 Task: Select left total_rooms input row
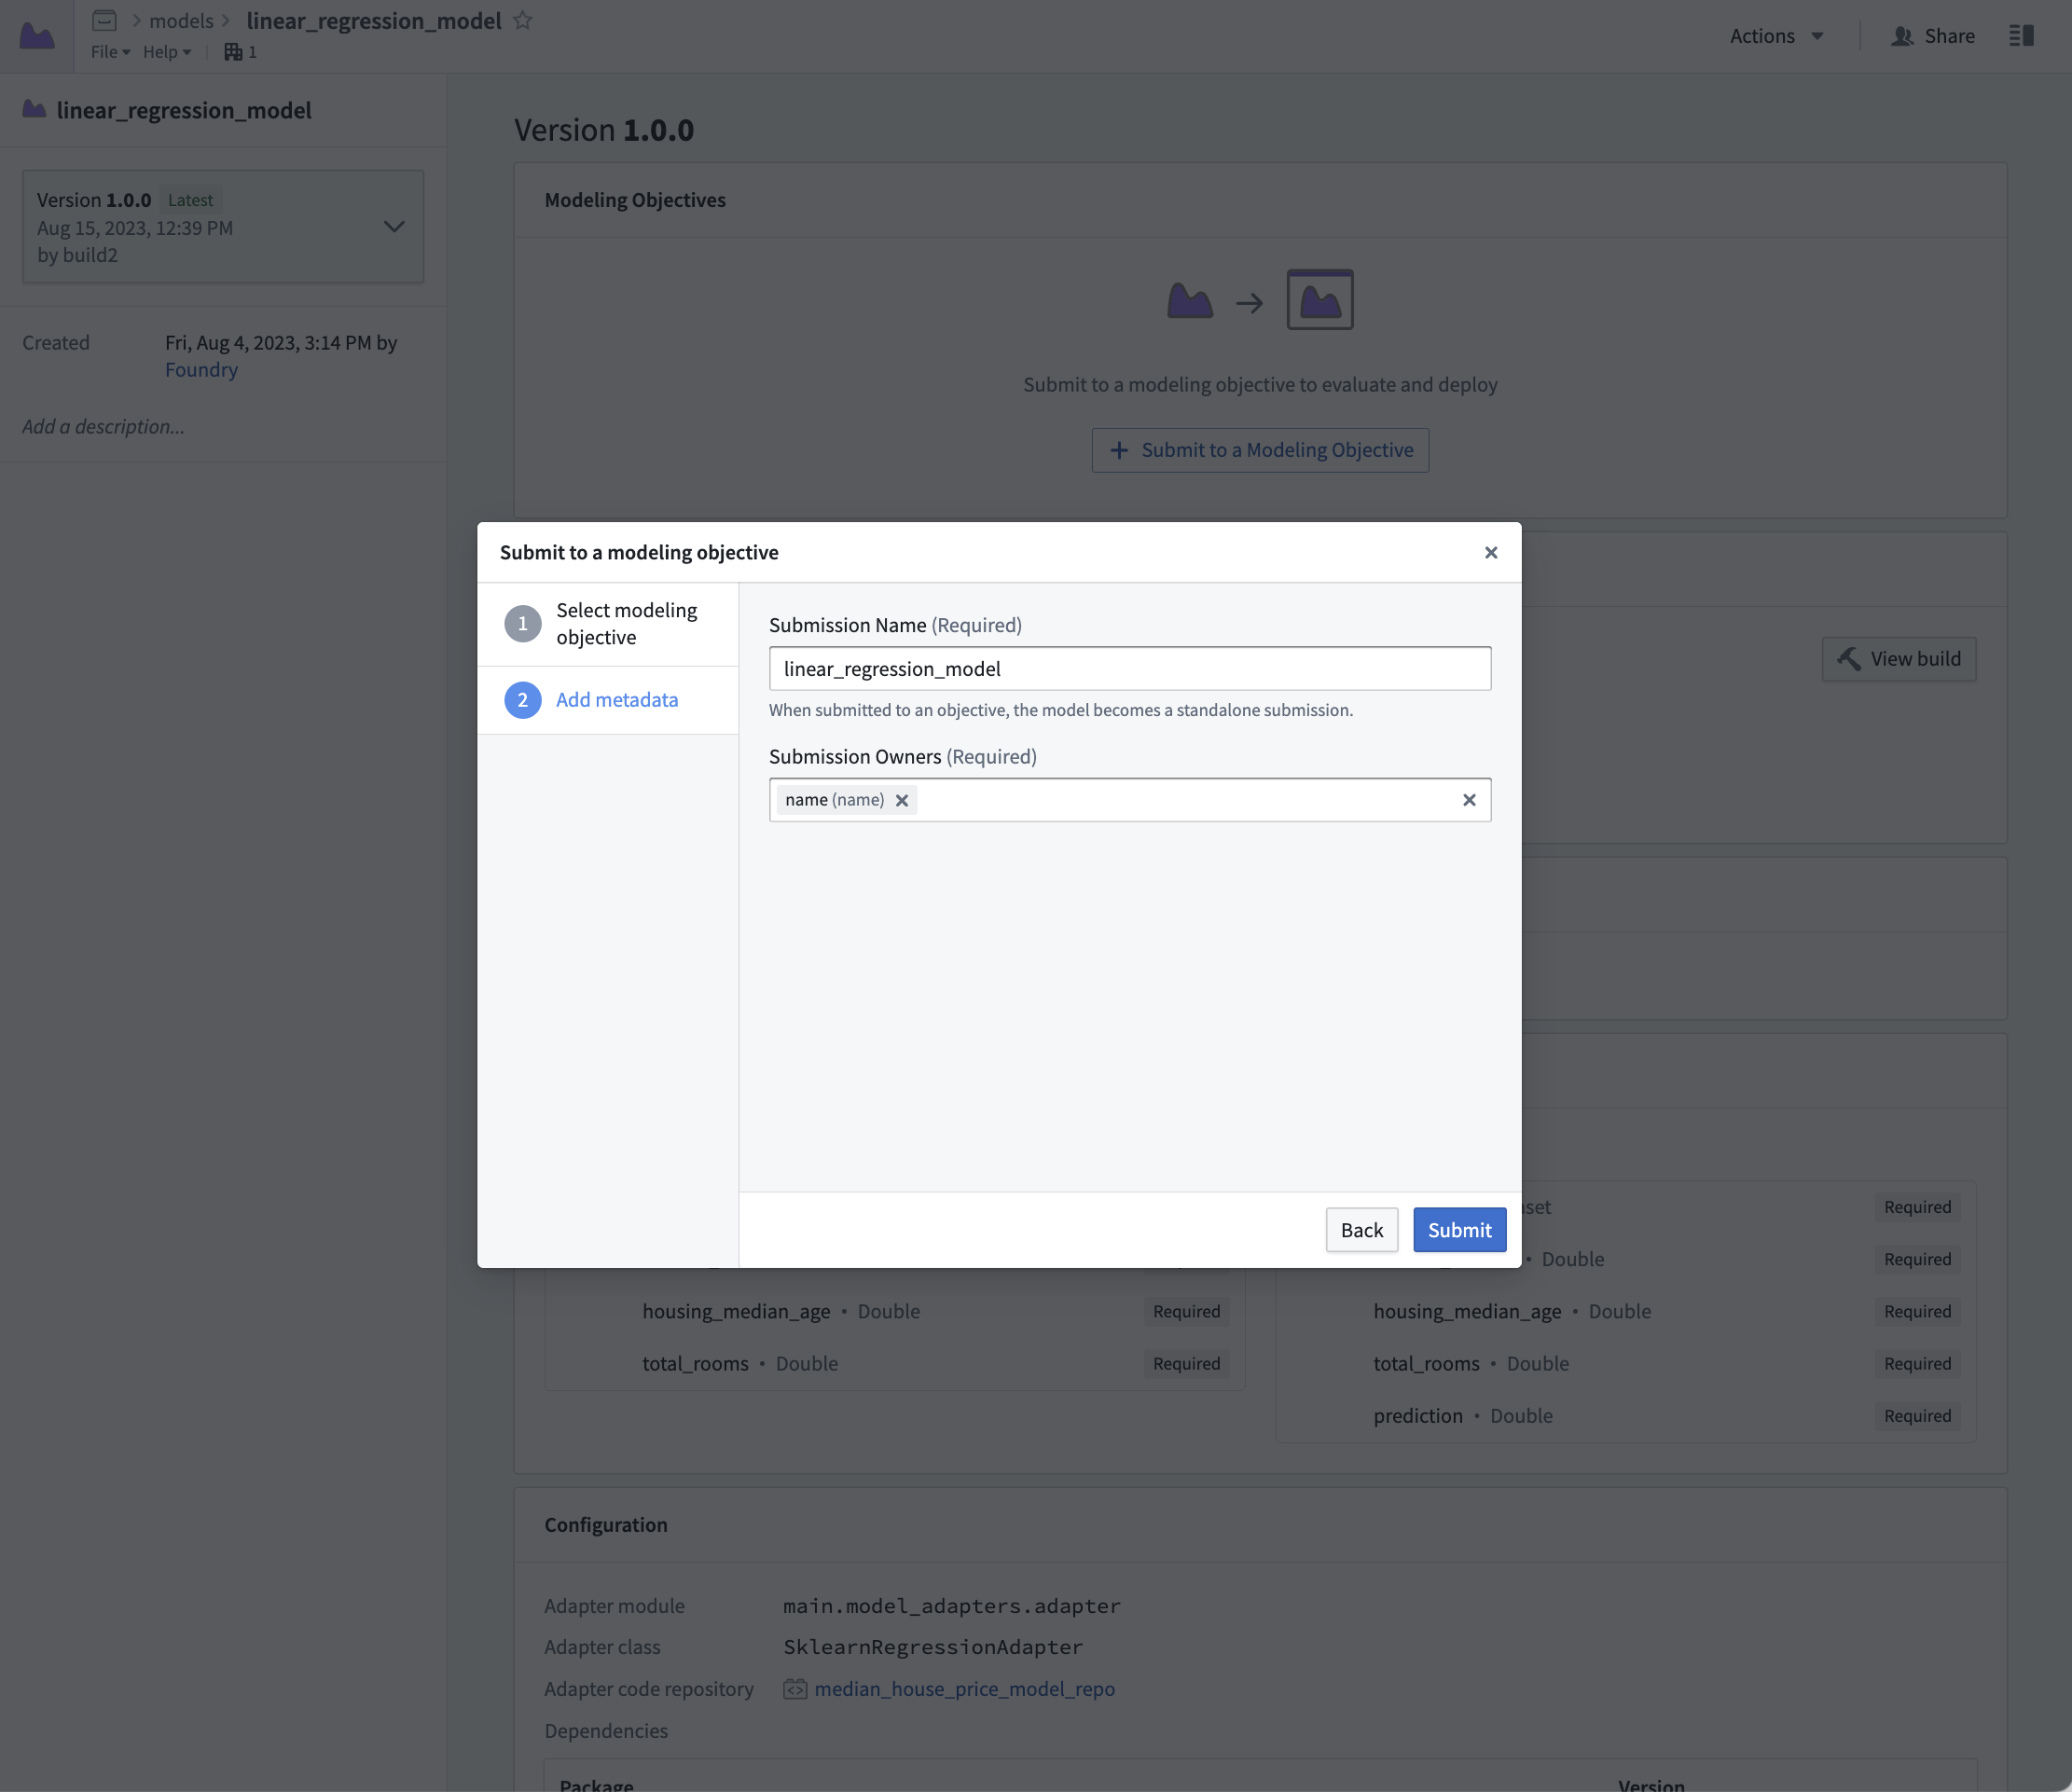coord(894,1364)
